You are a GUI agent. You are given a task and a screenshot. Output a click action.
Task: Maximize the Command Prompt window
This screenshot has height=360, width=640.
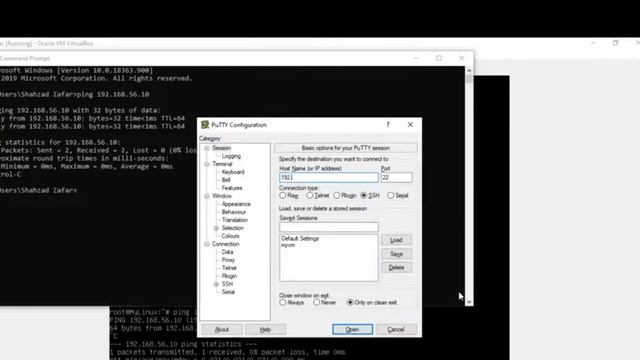[x=439, y=58]
